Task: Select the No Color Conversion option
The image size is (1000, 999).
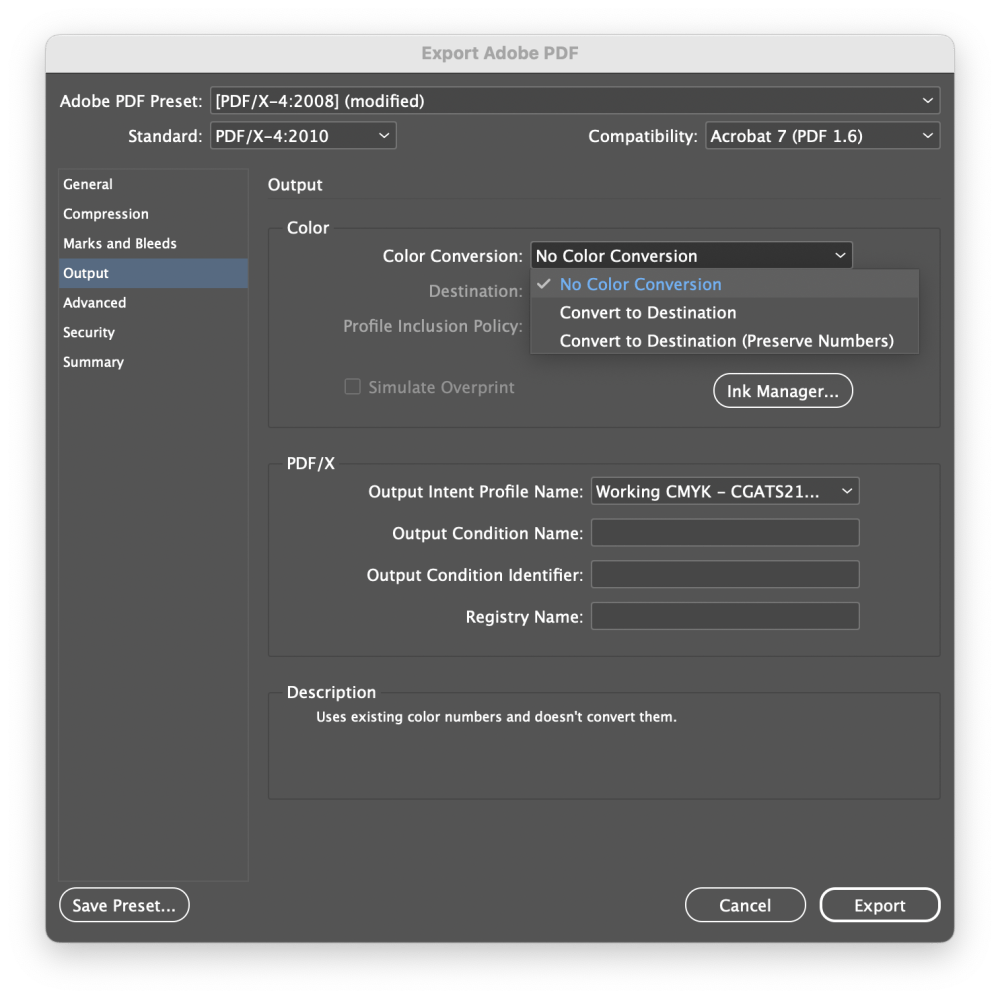Action: point(640,284)
